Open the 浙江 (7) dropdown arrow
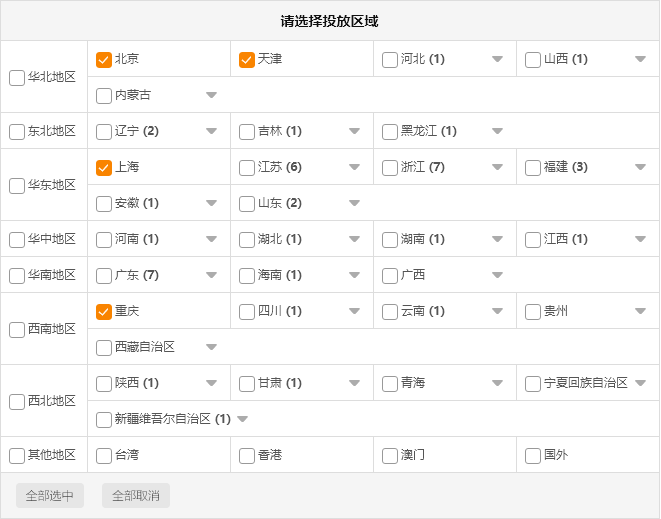Image resolution: width=661 pixels, height=519 pixels. coord(497,167)
